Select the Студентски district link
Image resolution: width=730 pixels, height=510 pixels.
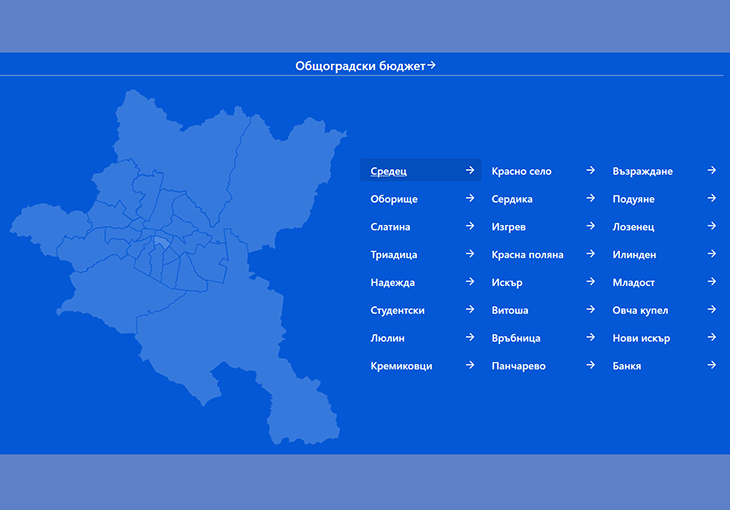[397, 311]
